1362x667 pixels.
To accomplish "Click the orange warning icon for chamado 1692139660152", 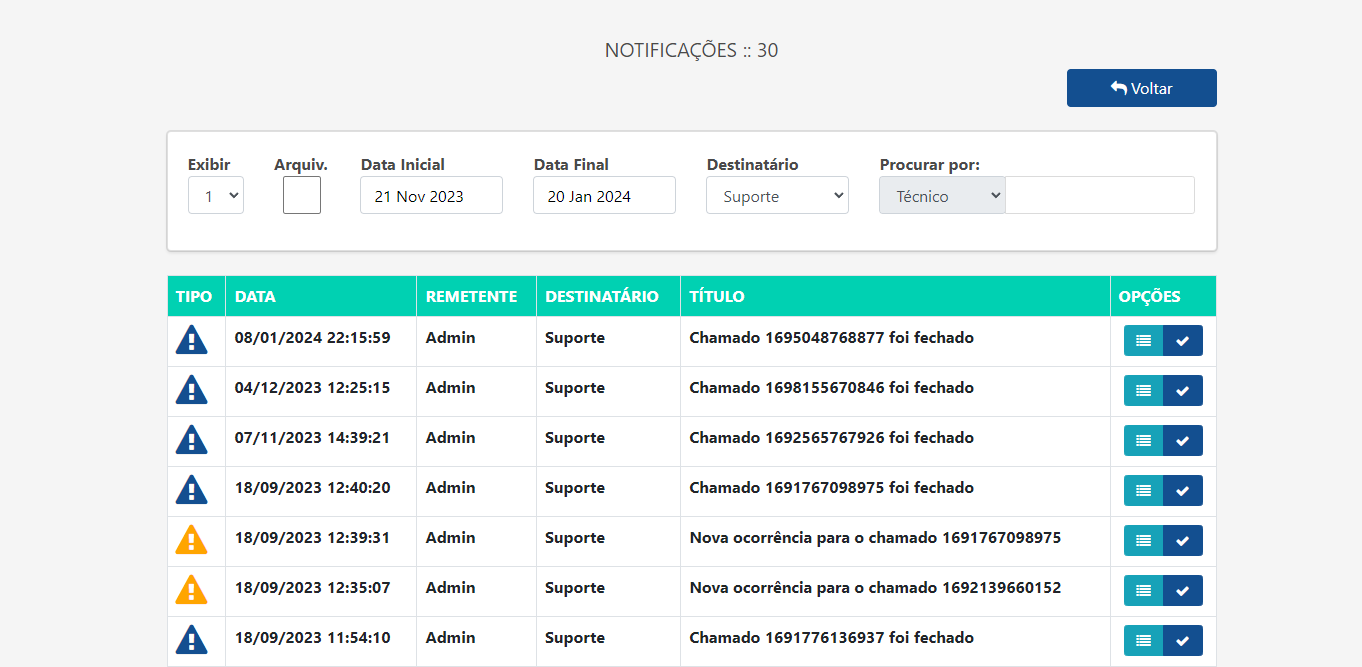I will point(192,590).
